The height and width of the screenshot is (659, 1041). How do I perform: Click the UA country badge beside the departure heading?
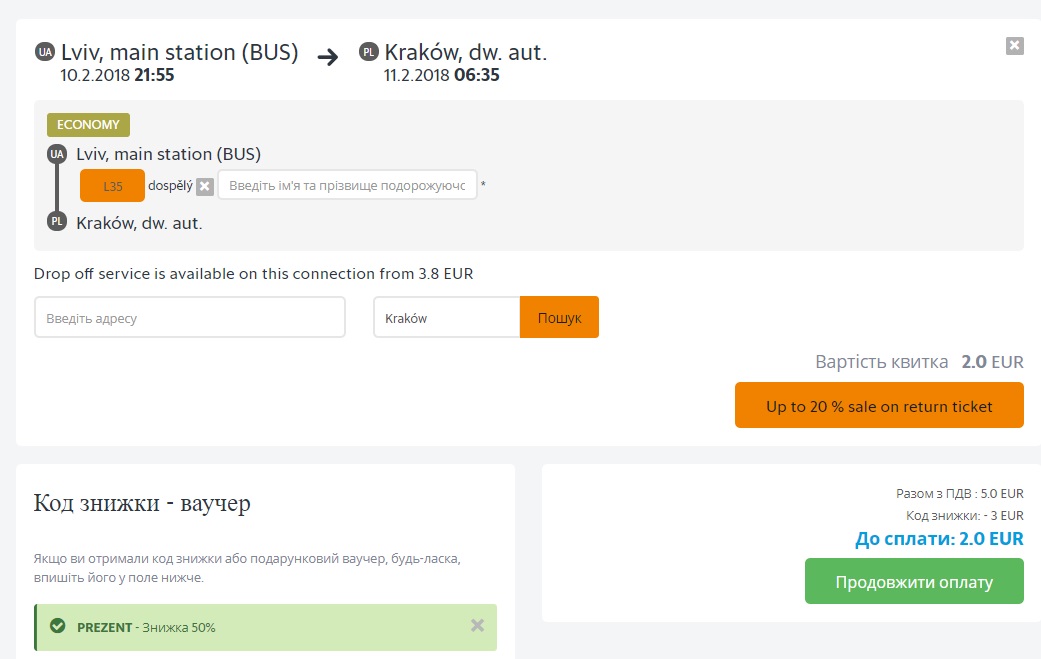point(44,52)
